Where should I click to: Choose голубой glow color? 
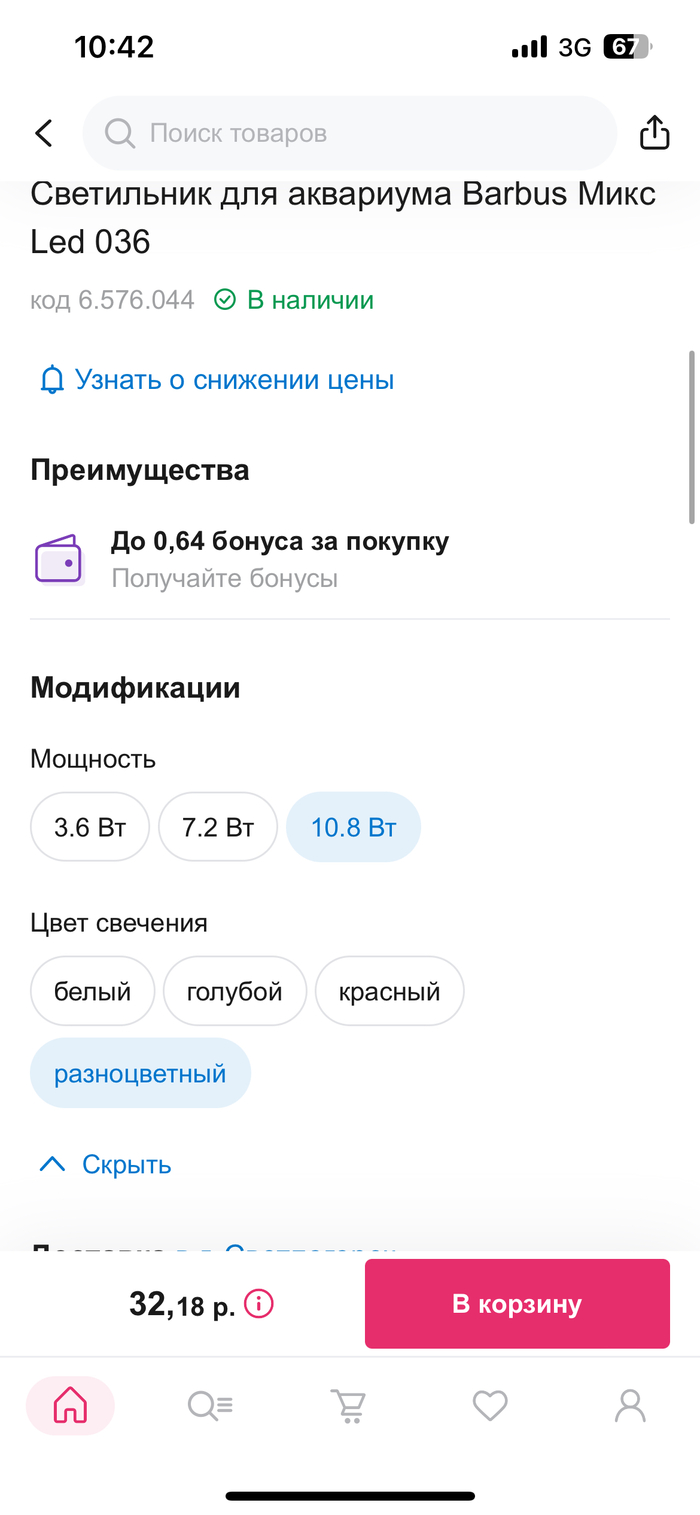235,991
